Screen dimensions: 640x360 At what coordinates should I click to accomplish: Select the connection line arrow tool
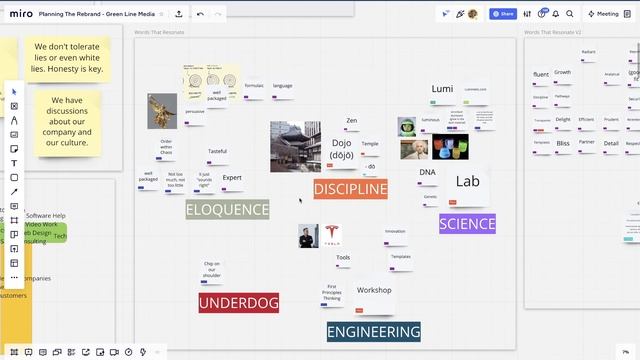14,192
